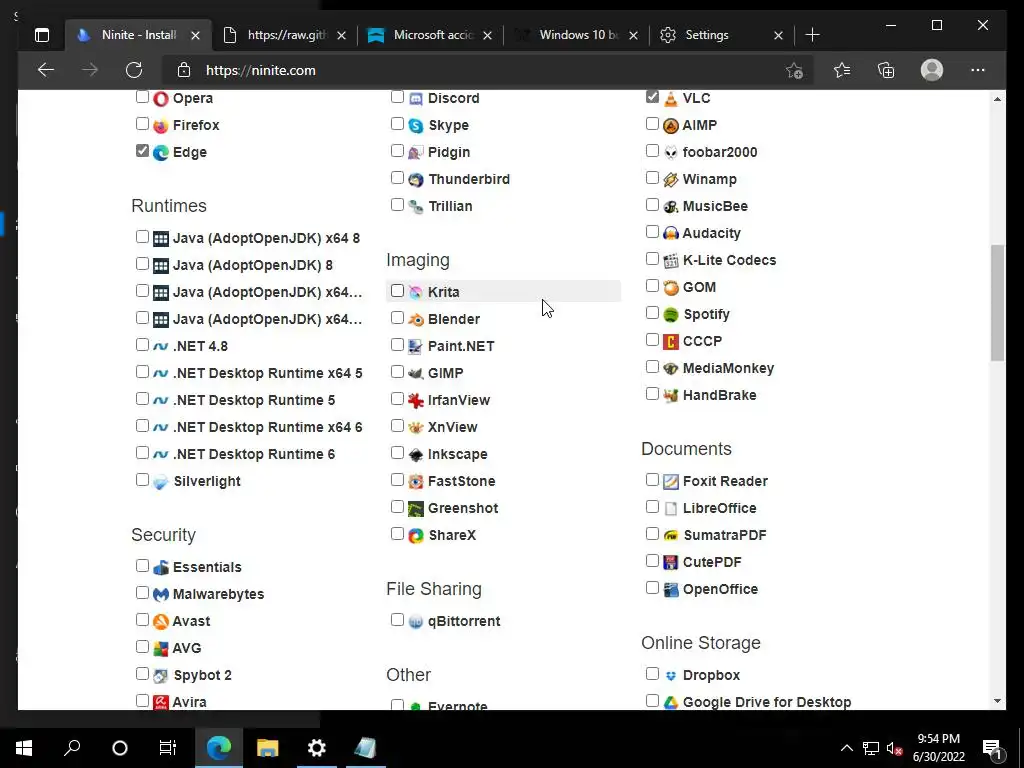Click the Greenshot label
Screen dimensions: 1024x768
[x=463, y=508]
